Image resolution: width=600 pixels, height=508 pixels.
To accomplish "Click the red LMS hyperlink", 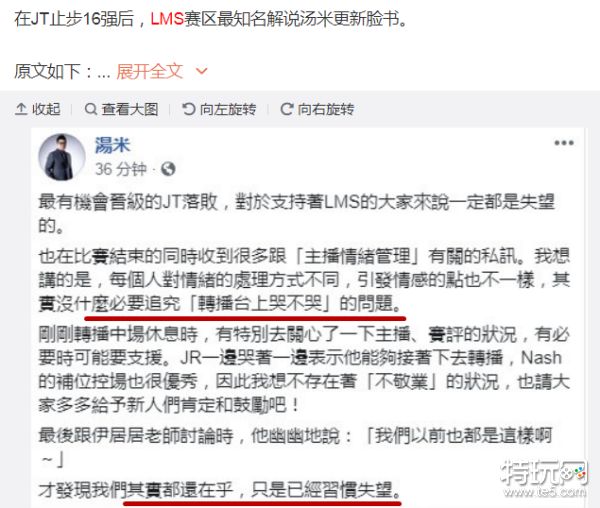I will (x=167, y=18).
